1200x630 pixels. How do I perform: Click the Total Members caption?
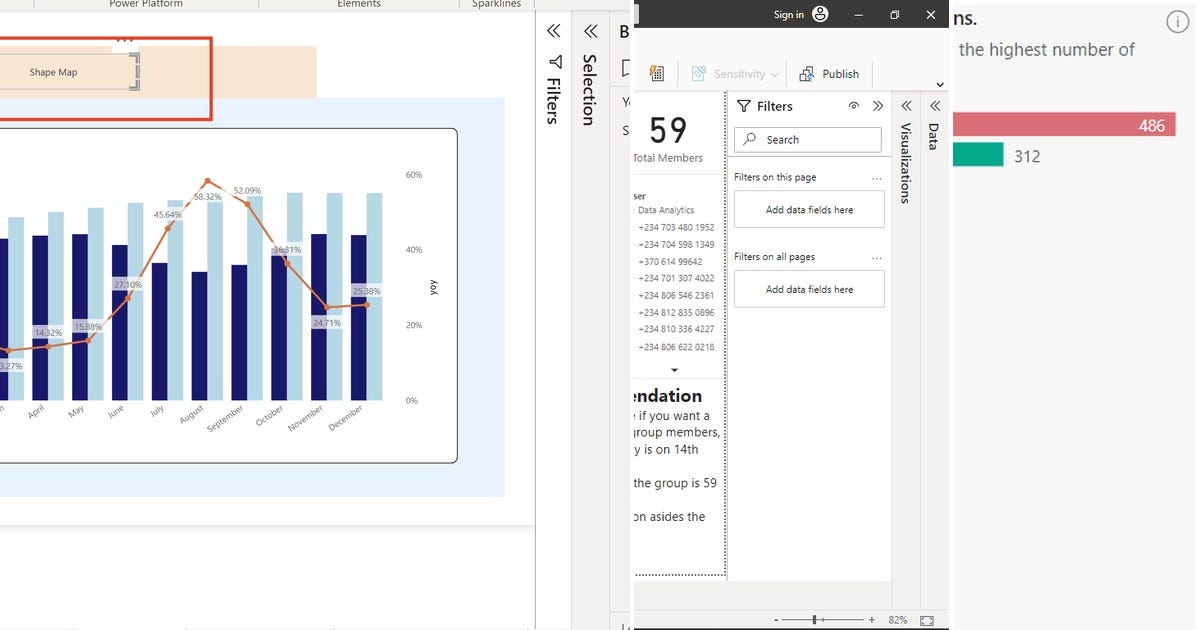pyautogui.click(x=668, y=158)
